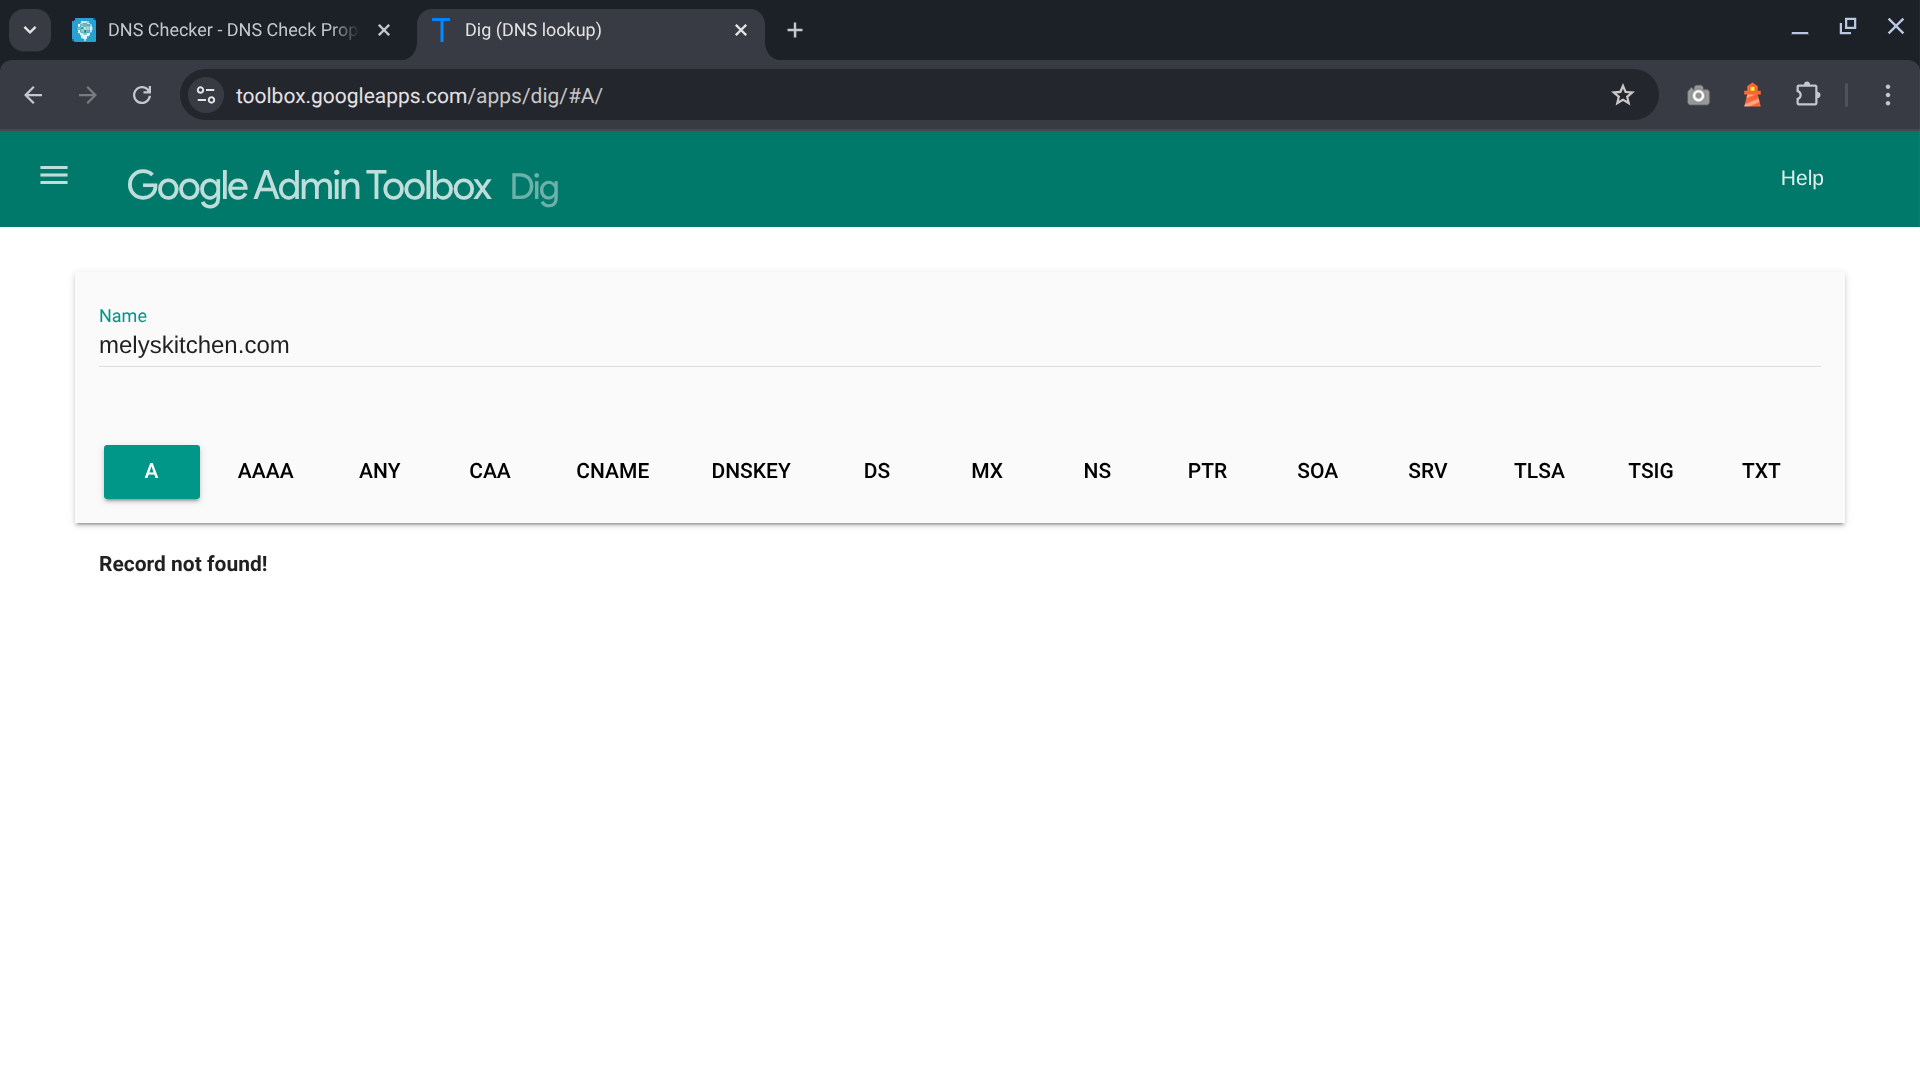Viewport: 1920px width, 1080px height.
Task: Click the Name input field
Action: 958,345
